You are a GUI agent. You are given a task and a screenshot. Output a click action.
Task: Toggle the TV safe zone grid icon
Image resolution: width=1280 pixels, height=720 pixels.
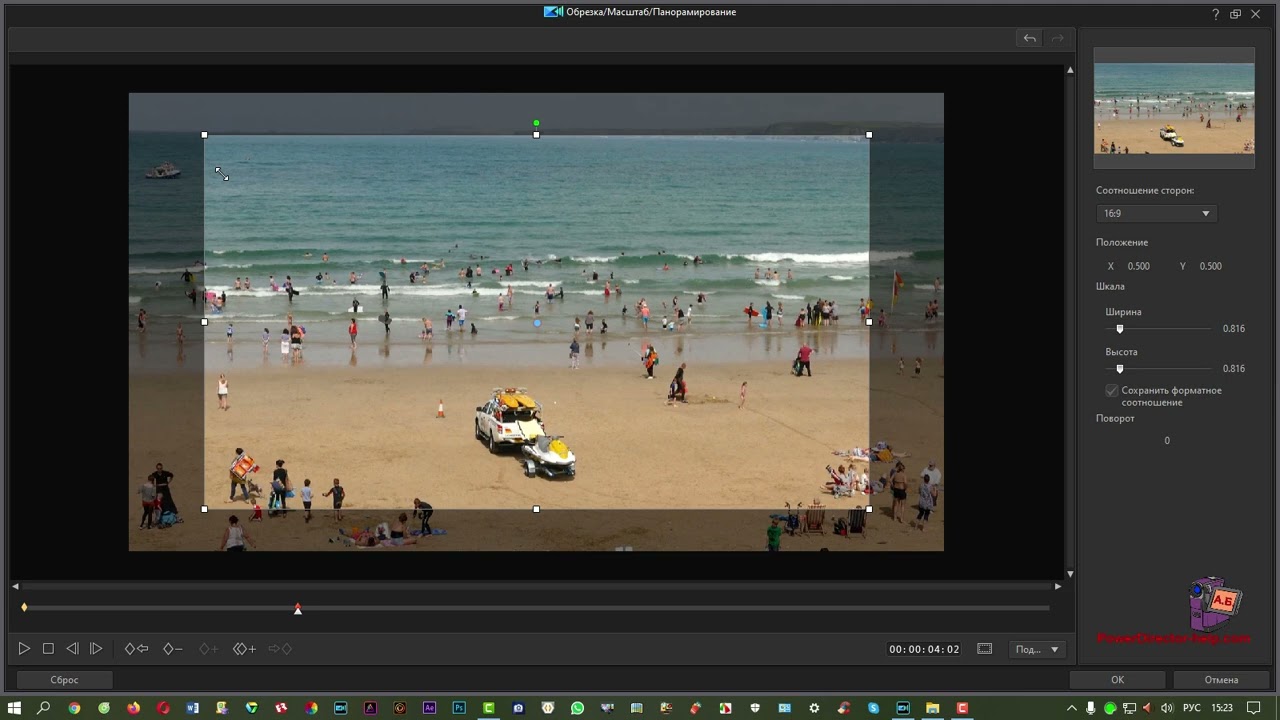click(x=985, y=649)
